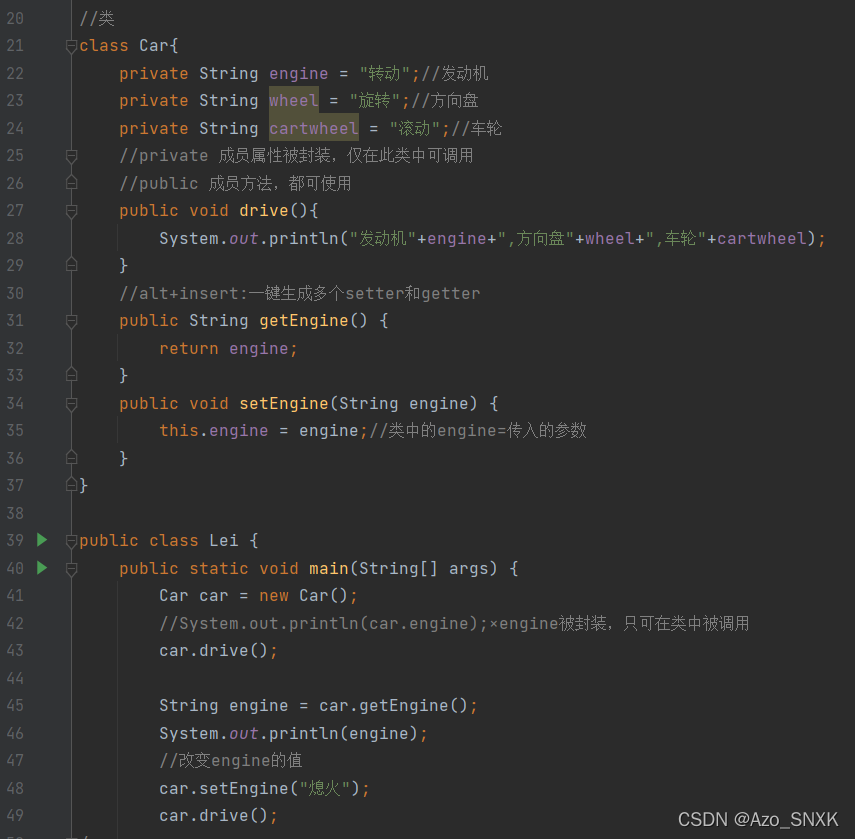The width and height of the screenshot is (855, 839).
Task: Click string literal "熄火"
Action: (x=324, y=788)
